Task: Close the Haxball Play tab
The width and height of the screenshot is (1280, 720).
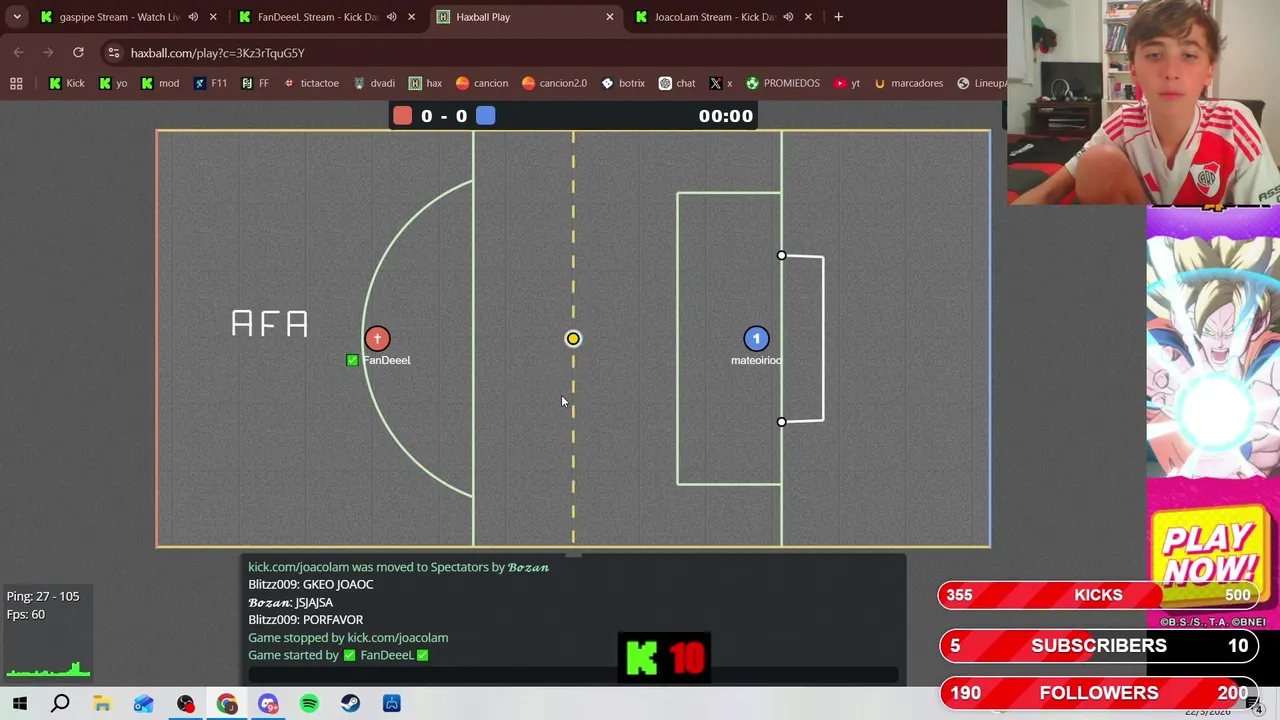Action: (610, 17)
